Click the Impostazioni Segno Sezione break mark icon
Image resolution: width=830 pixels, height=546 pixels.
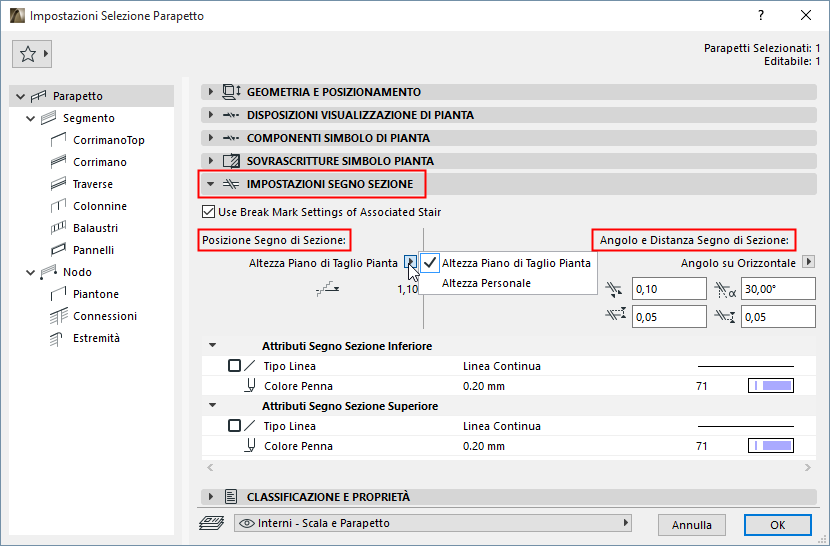tap(231, 184)
